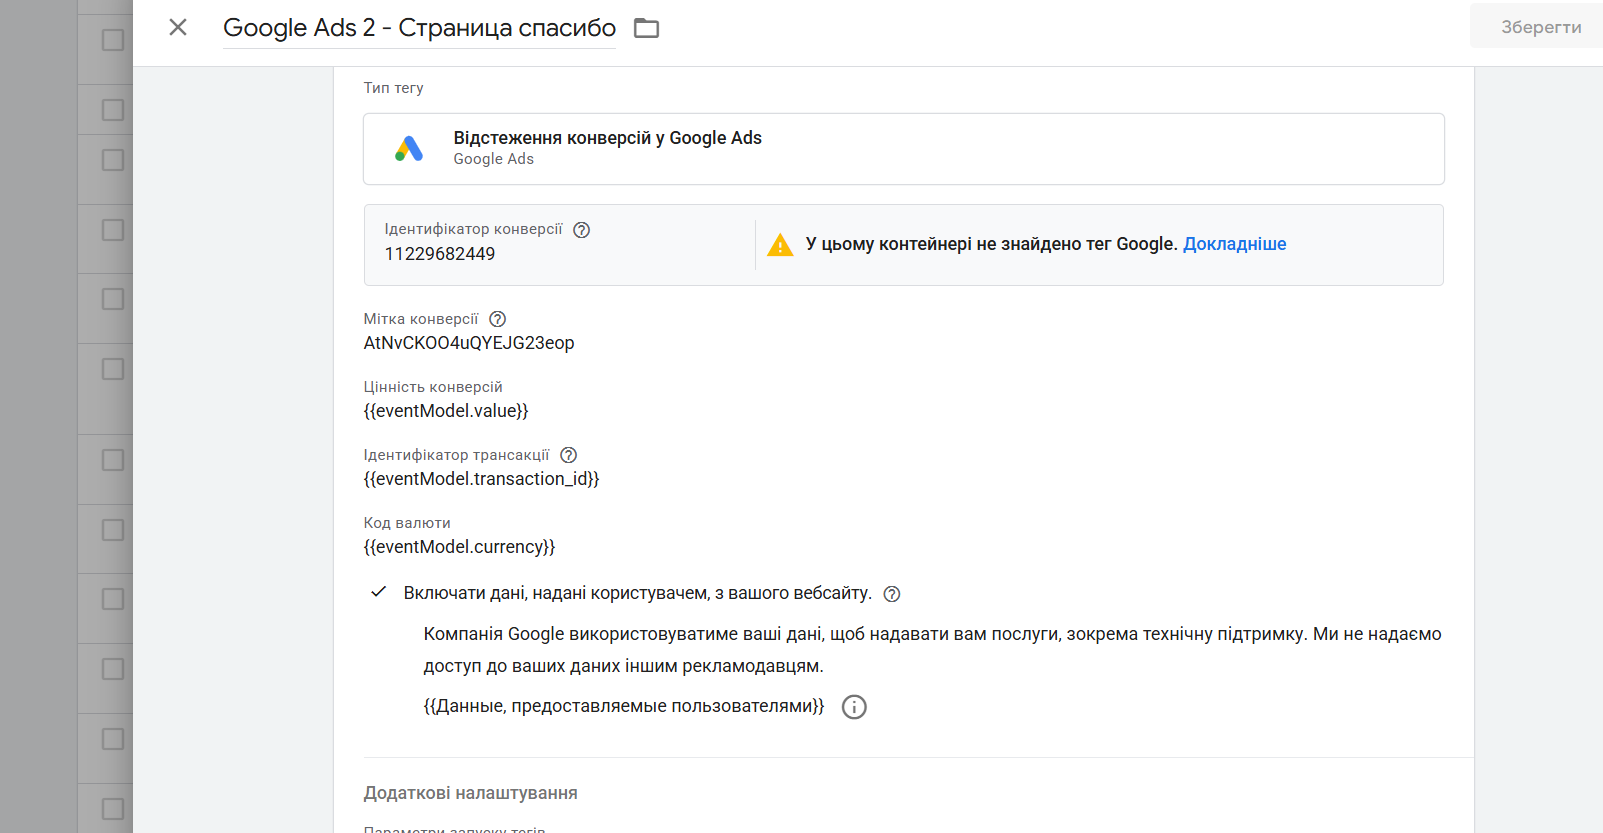Viewport: 1603px width, 833px height.
Task: Open the Докладніше link
Action: click(x=1234, y=244)
